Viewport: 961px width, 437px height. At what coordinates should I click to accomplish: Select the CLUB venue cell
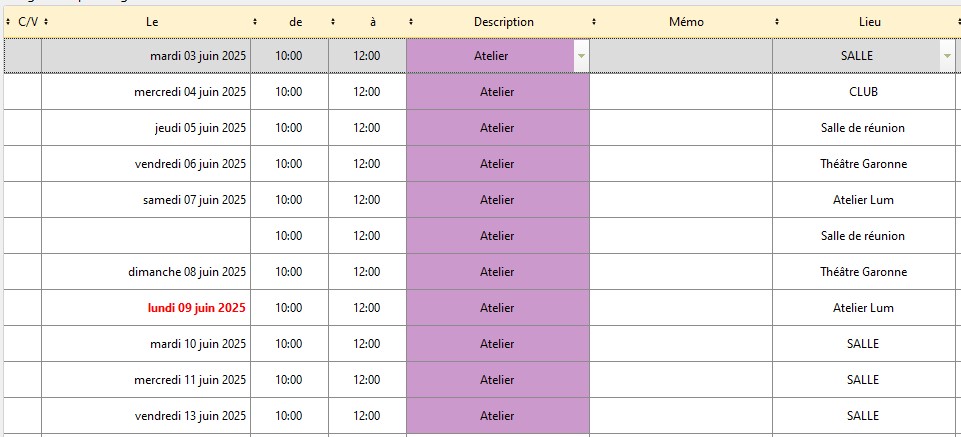[x=863, y=92]
